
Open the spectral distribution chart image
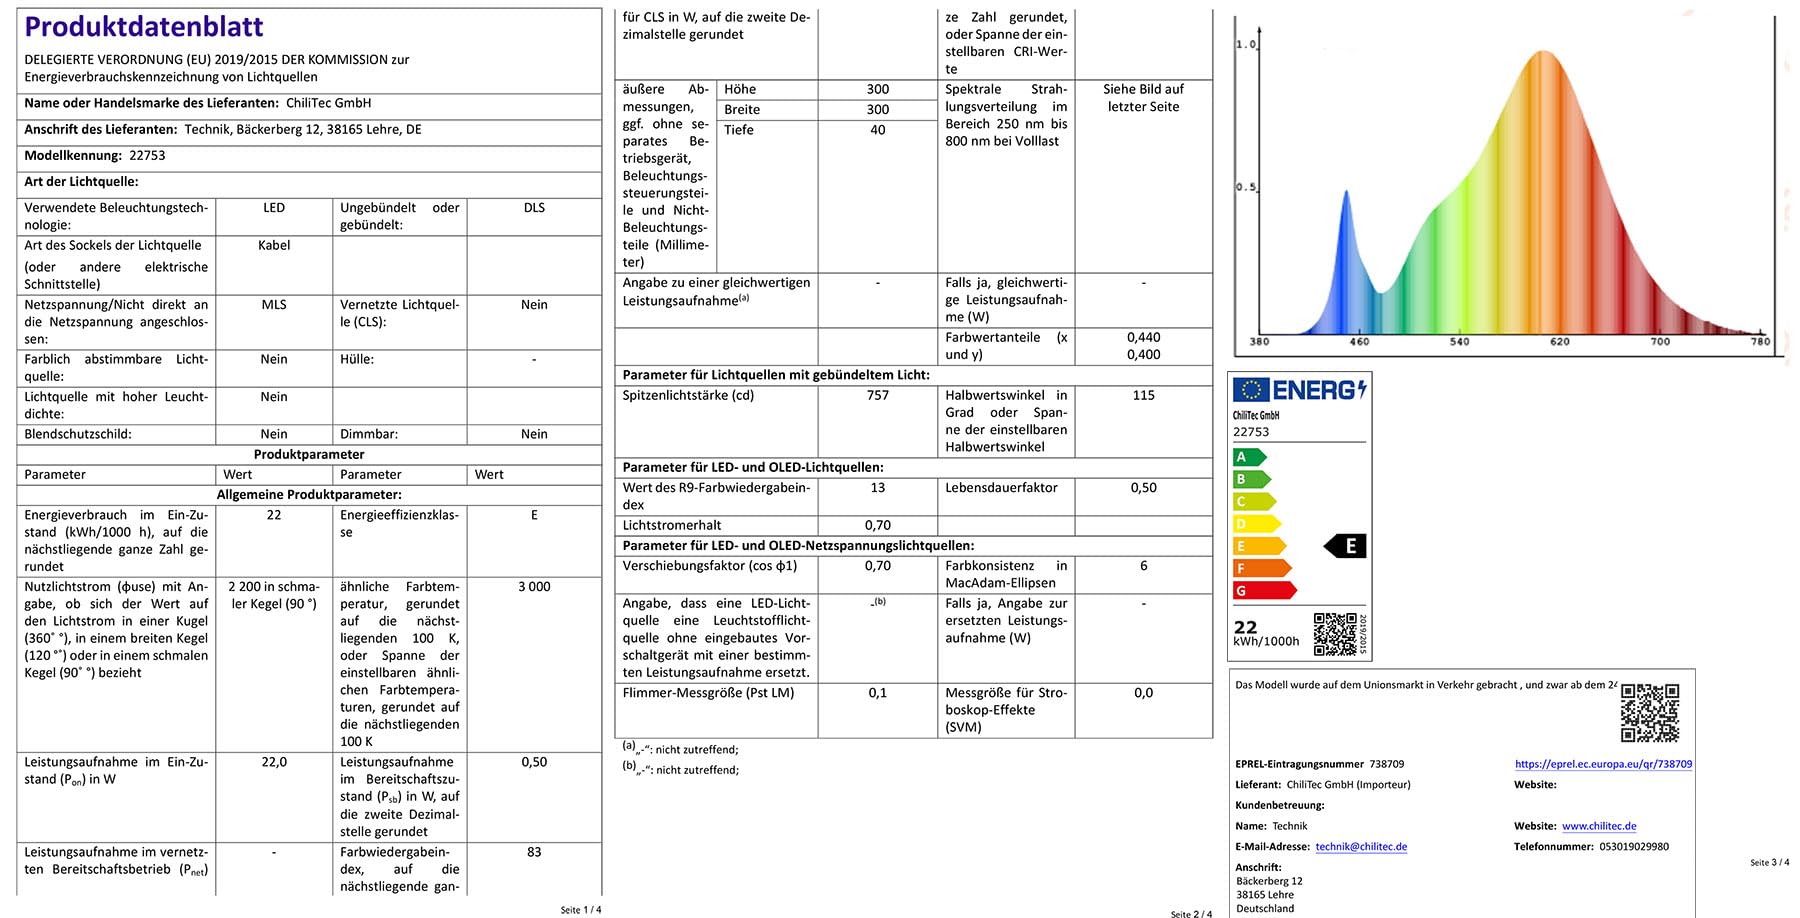pyautogui.click(x=1507, y=185)
